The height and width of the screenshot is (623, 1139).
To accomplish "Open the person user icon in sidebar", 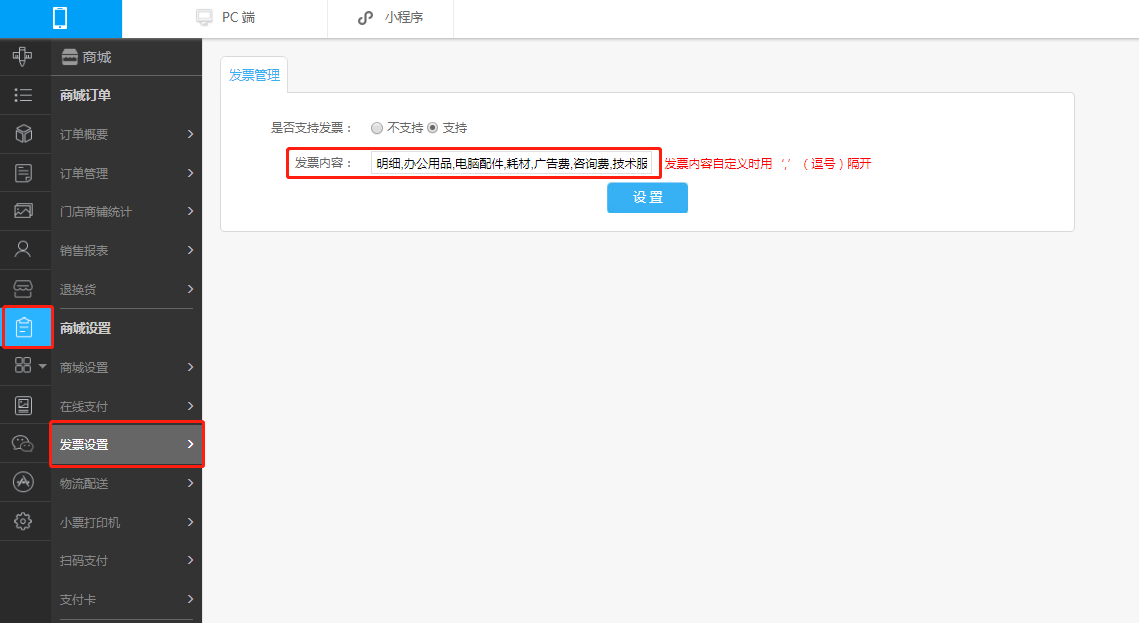I will tap(23, 250).
